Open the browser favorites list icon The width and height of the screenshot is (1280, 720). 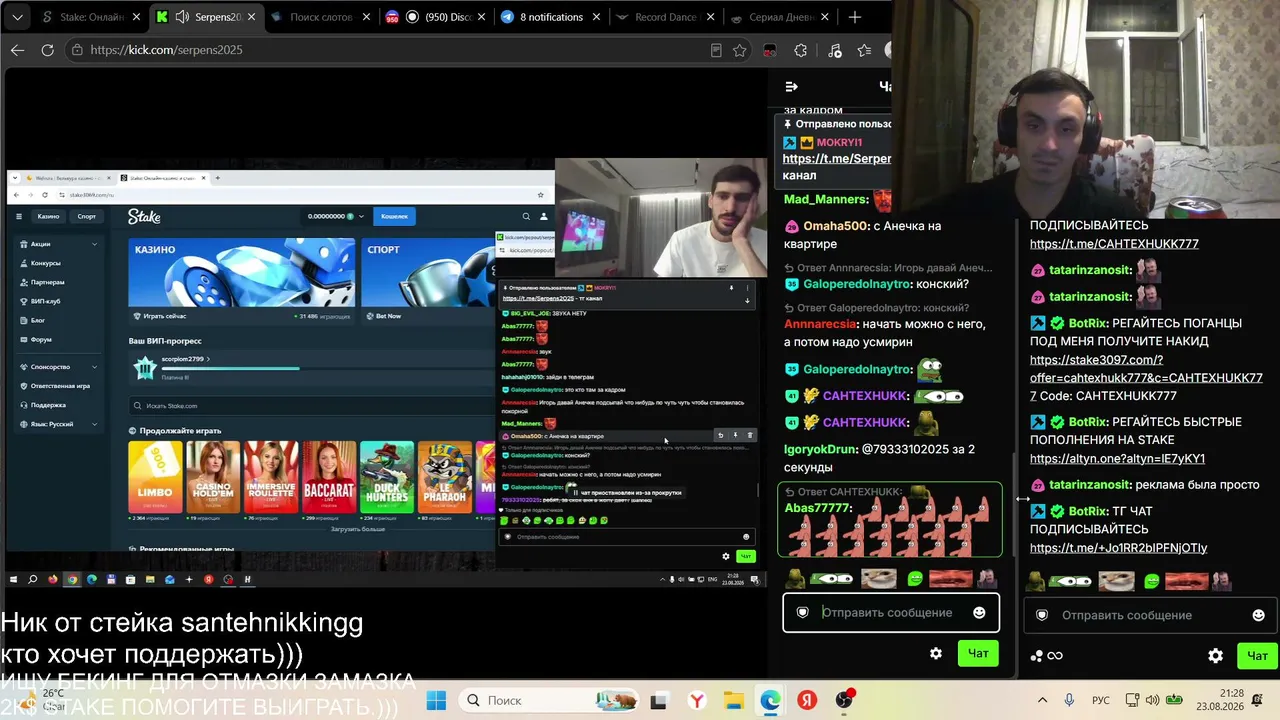864,50
